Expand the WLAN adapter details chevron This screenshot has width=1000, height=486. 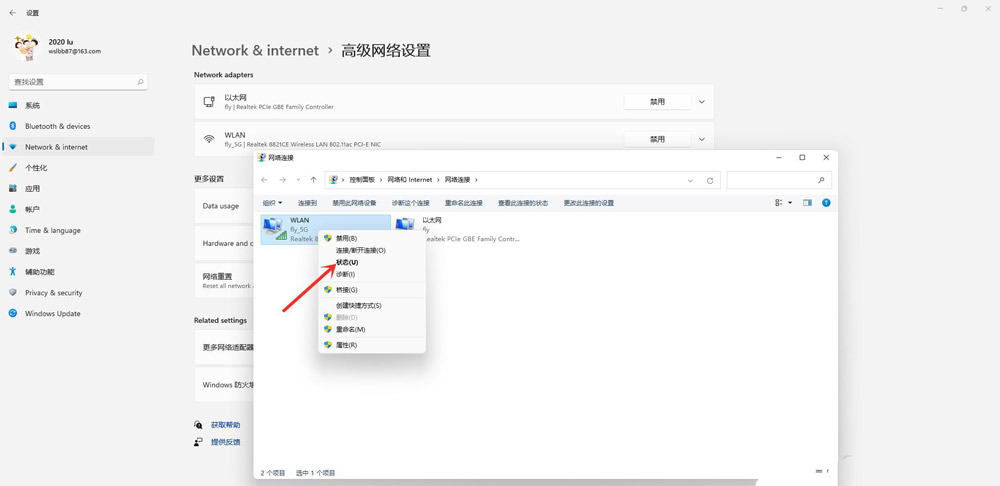pos(702,139)
